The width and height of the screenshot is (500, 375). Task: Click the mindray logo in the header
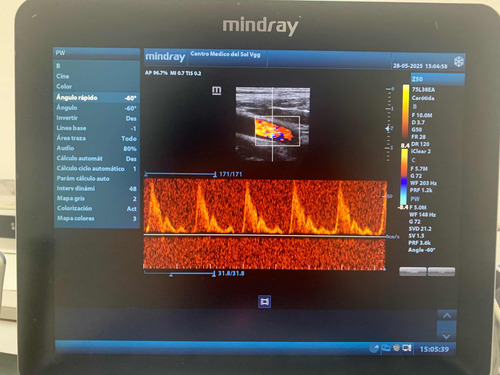coord(165,57)
